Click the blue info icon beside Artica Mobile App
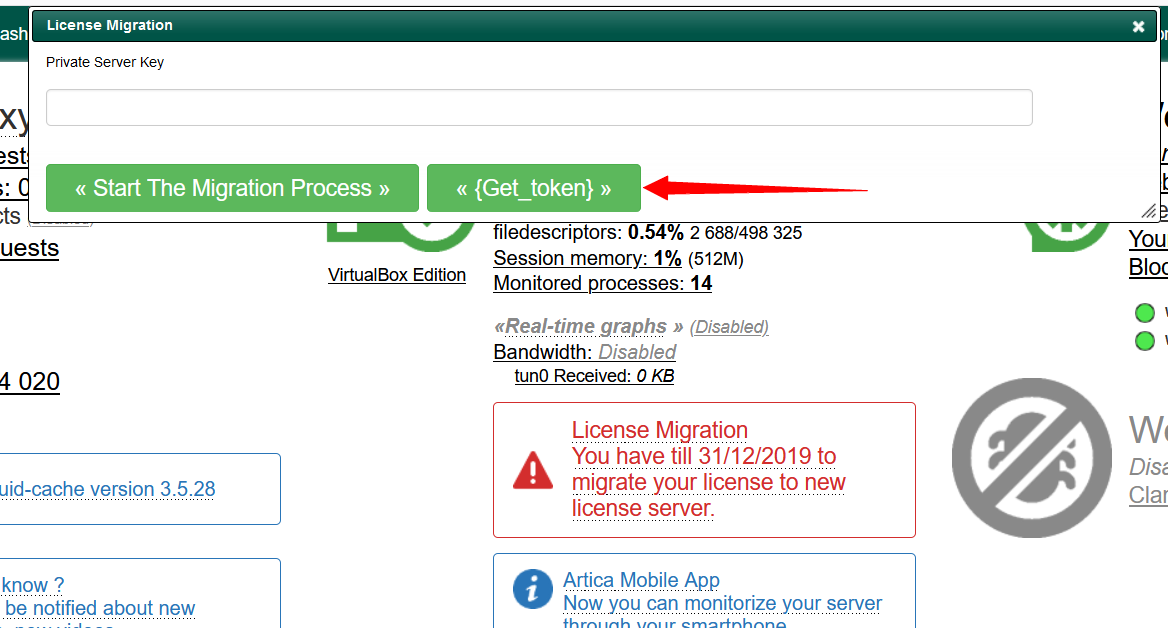 (x=532, y=590)
